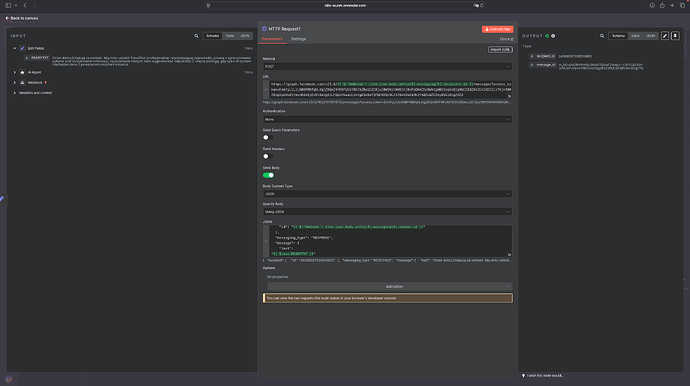Edit the output with the pencil icon
Image resolution: width=690 pixels, height=386 pixels.
pyautogui.click(x=665, y=36)
